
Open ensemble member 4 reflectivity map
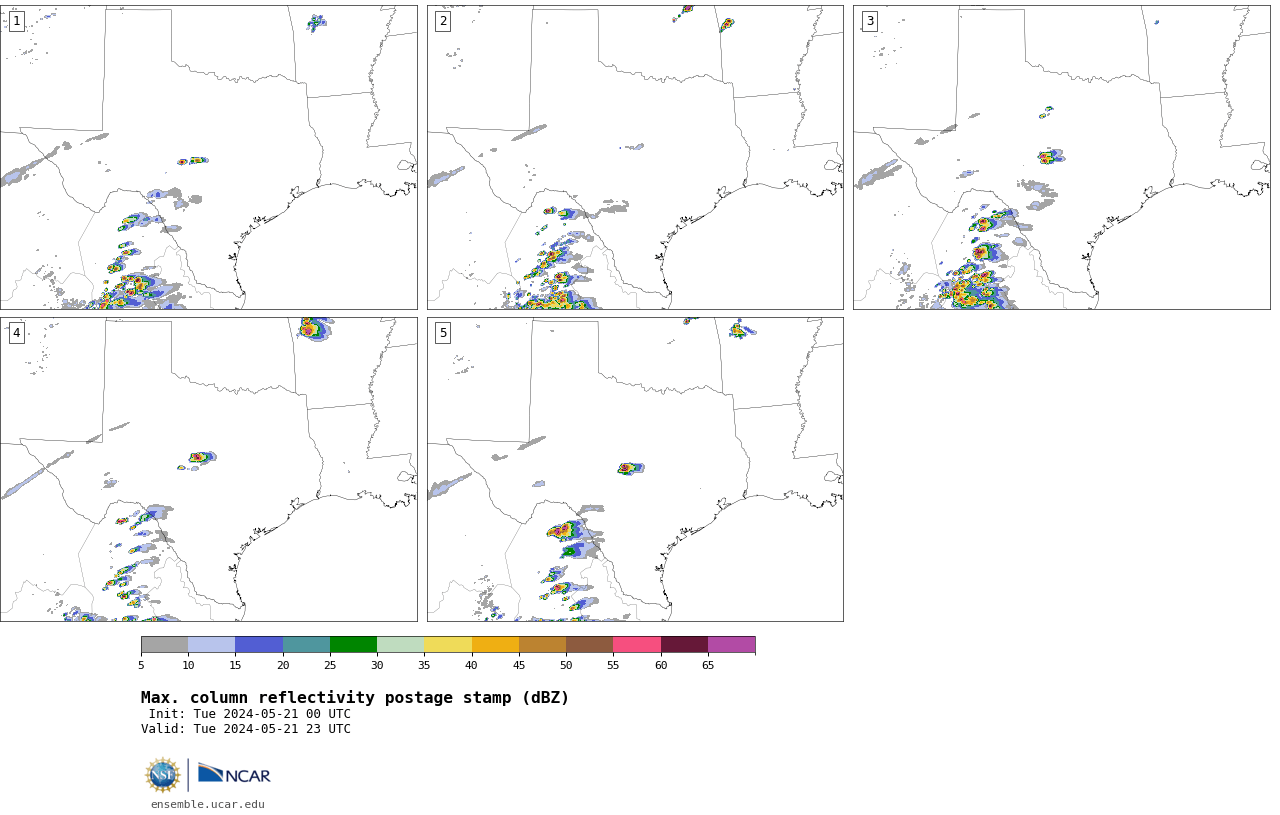(209, 469)
